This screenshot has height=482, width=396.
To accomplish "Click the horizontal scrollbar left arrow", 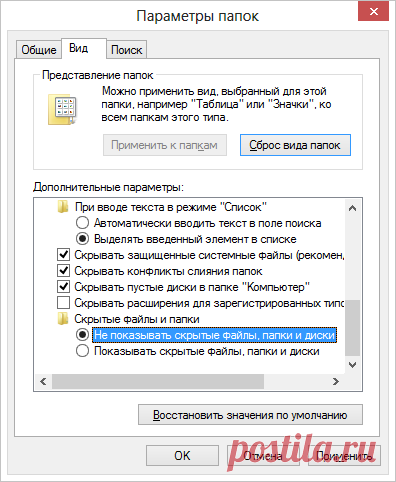I will click(x=43, y=381).
